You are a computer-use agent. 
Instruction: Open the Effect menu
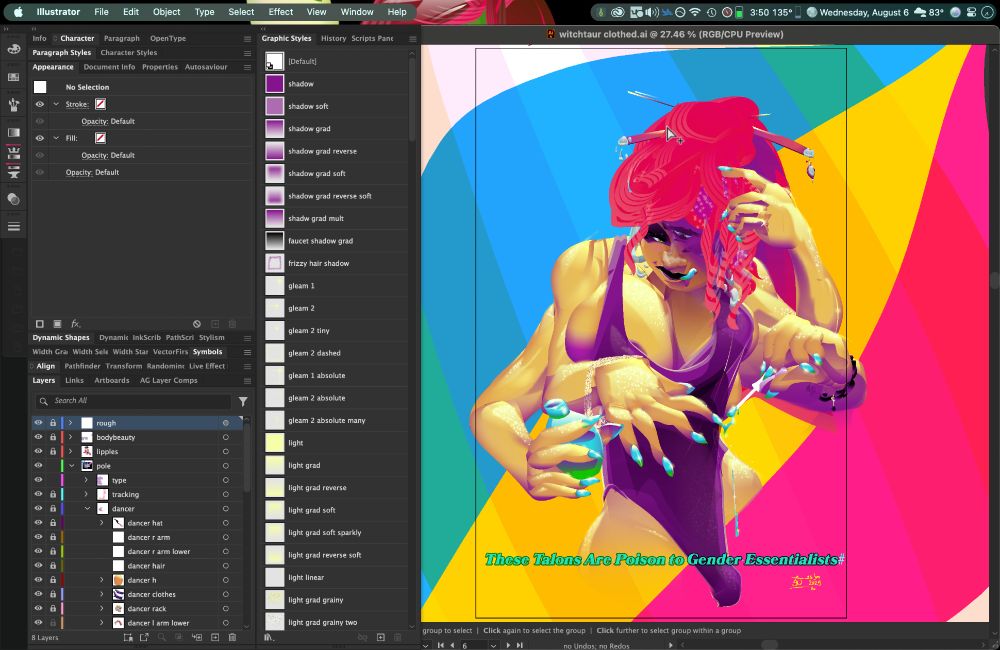pos(281,11)
